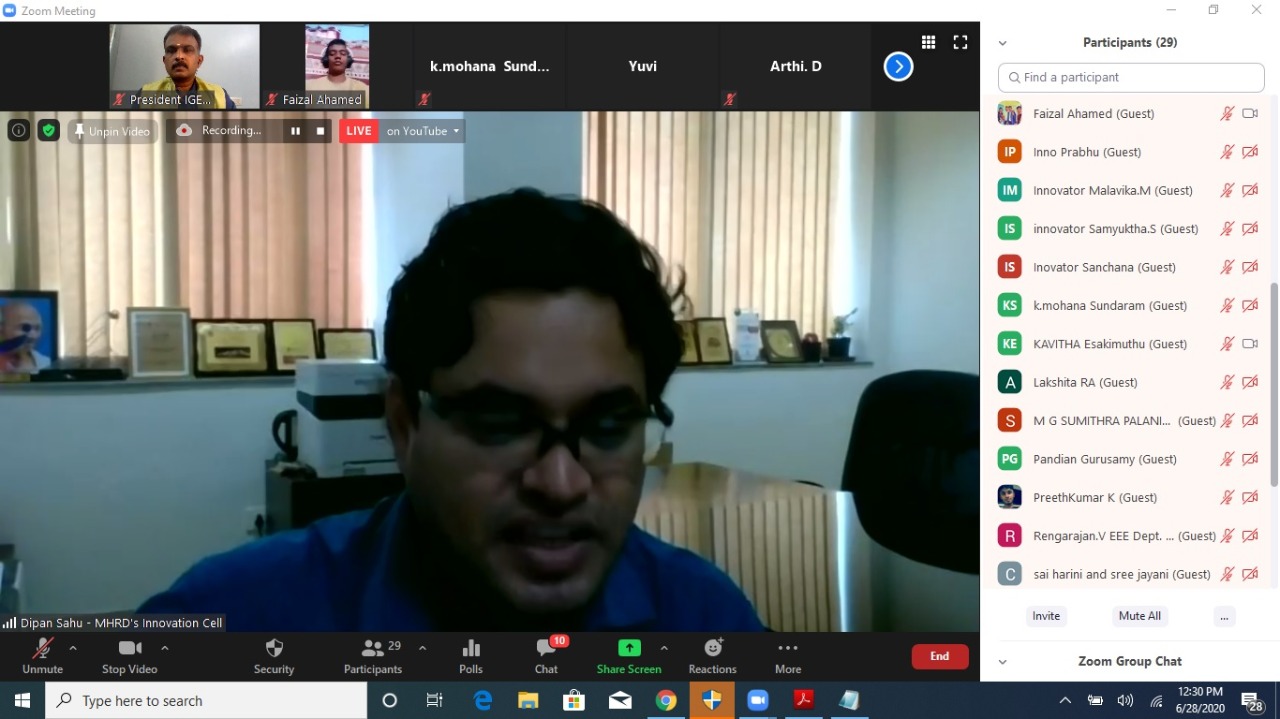
Task: Select Innovator Malavika.M participant name
Action: pyautogui.click(x=1112, y=190)
